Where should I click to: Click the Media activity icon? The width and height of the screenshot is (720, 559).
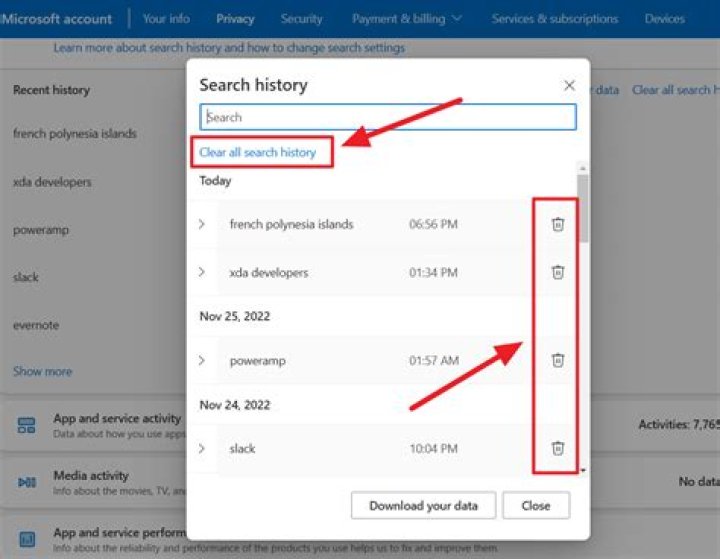point(27,483)
